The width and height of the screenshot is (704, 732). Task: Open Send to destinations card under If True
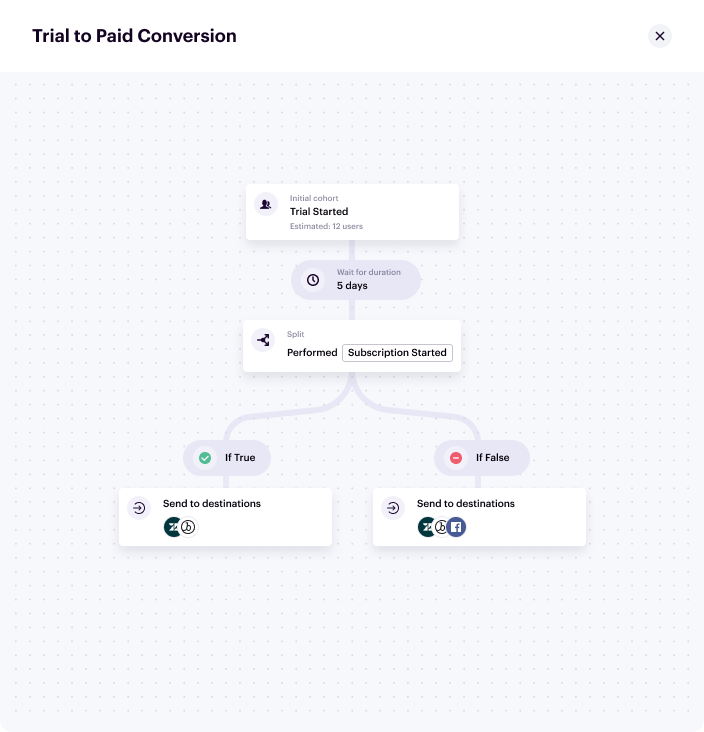coord(225,516)
